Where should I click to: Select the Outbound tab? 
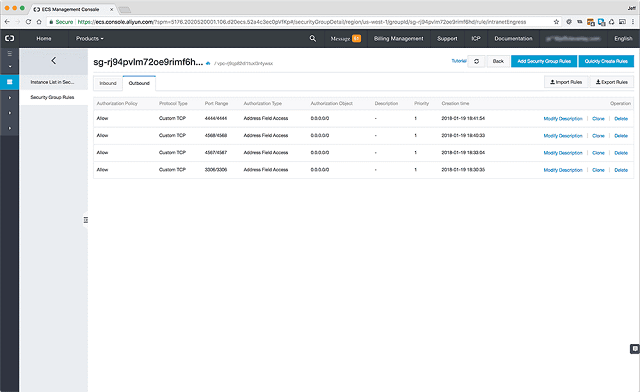139,83
